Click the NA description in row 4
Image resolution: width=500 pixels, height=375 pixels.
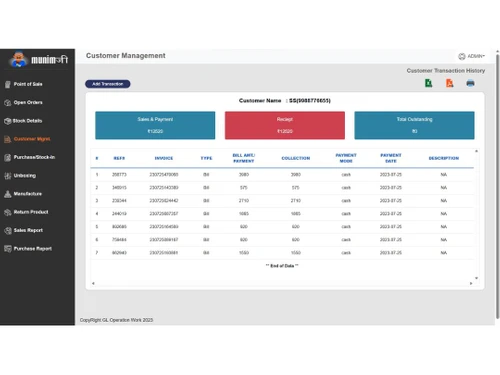(x=444, y=214)
